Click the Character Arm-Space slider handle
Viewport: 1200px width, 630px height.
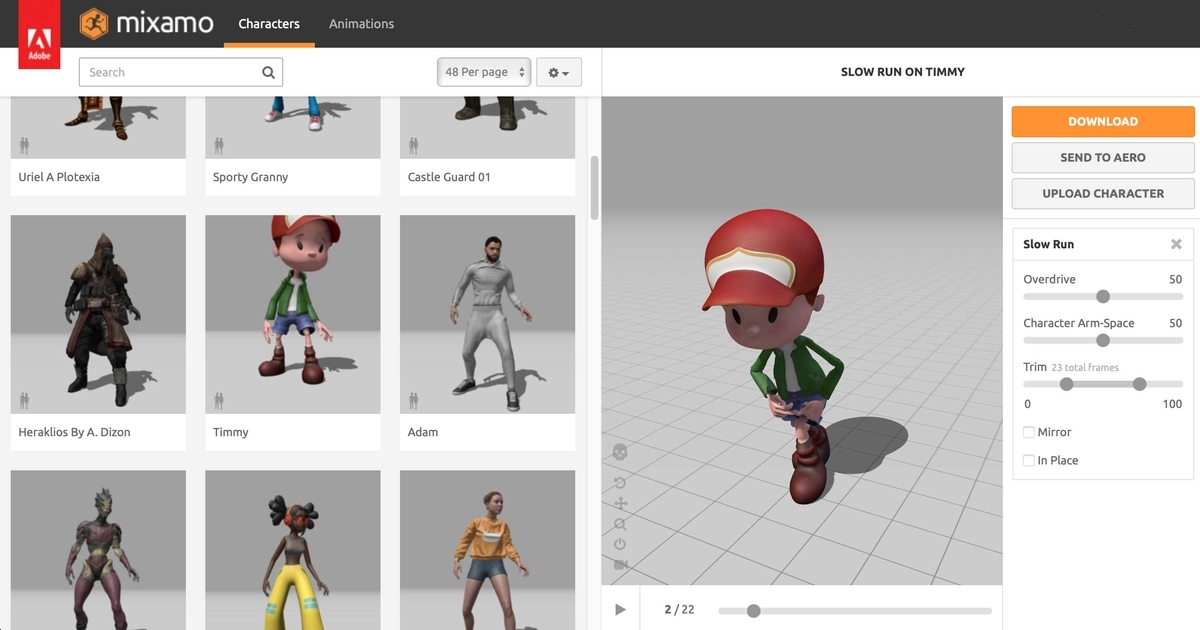(1103, 340)
